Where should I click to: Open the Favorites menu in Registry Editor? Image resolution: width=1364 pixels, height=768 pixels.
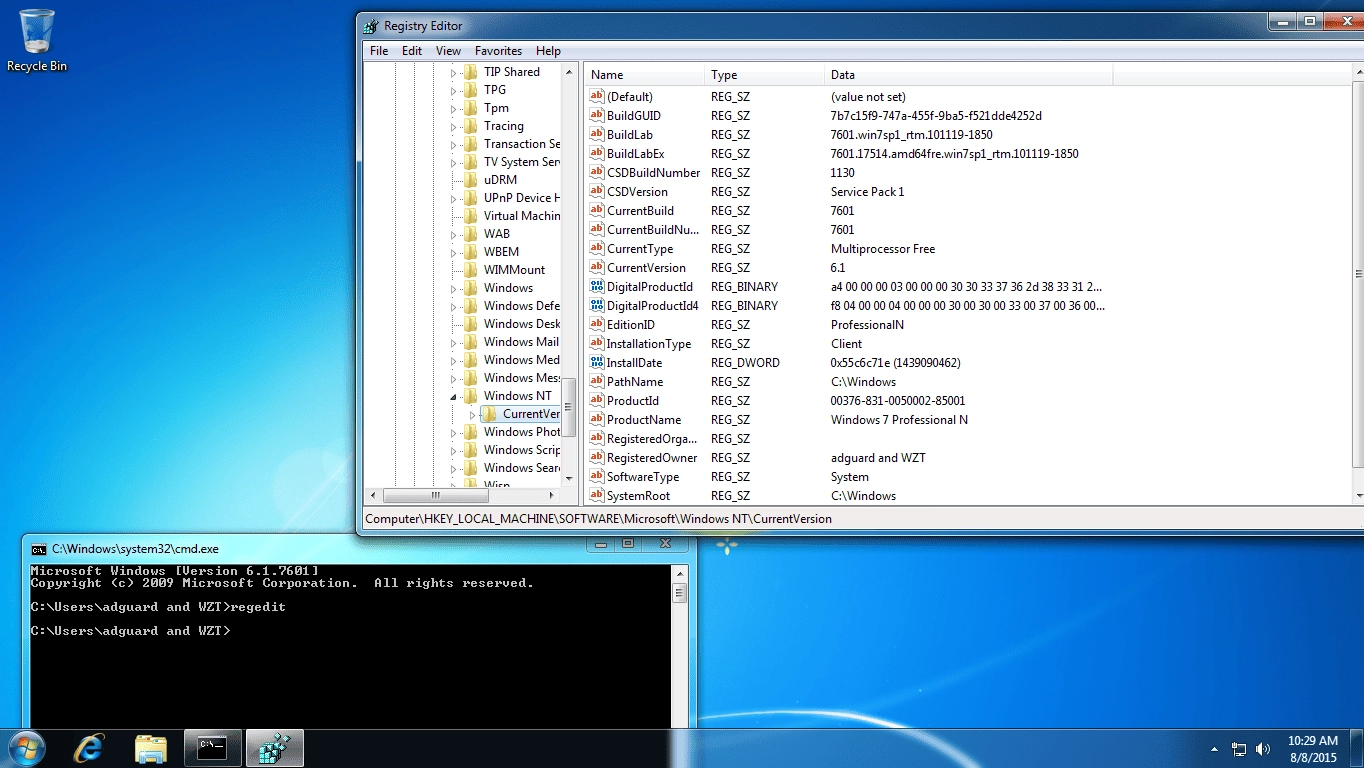click(498, 51)
